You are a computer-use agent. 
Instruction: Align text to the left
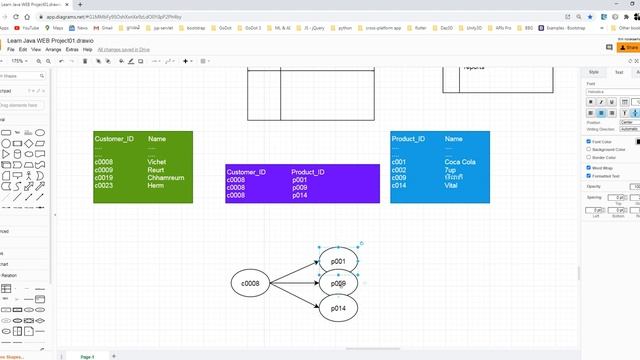(x=591, y=113)
